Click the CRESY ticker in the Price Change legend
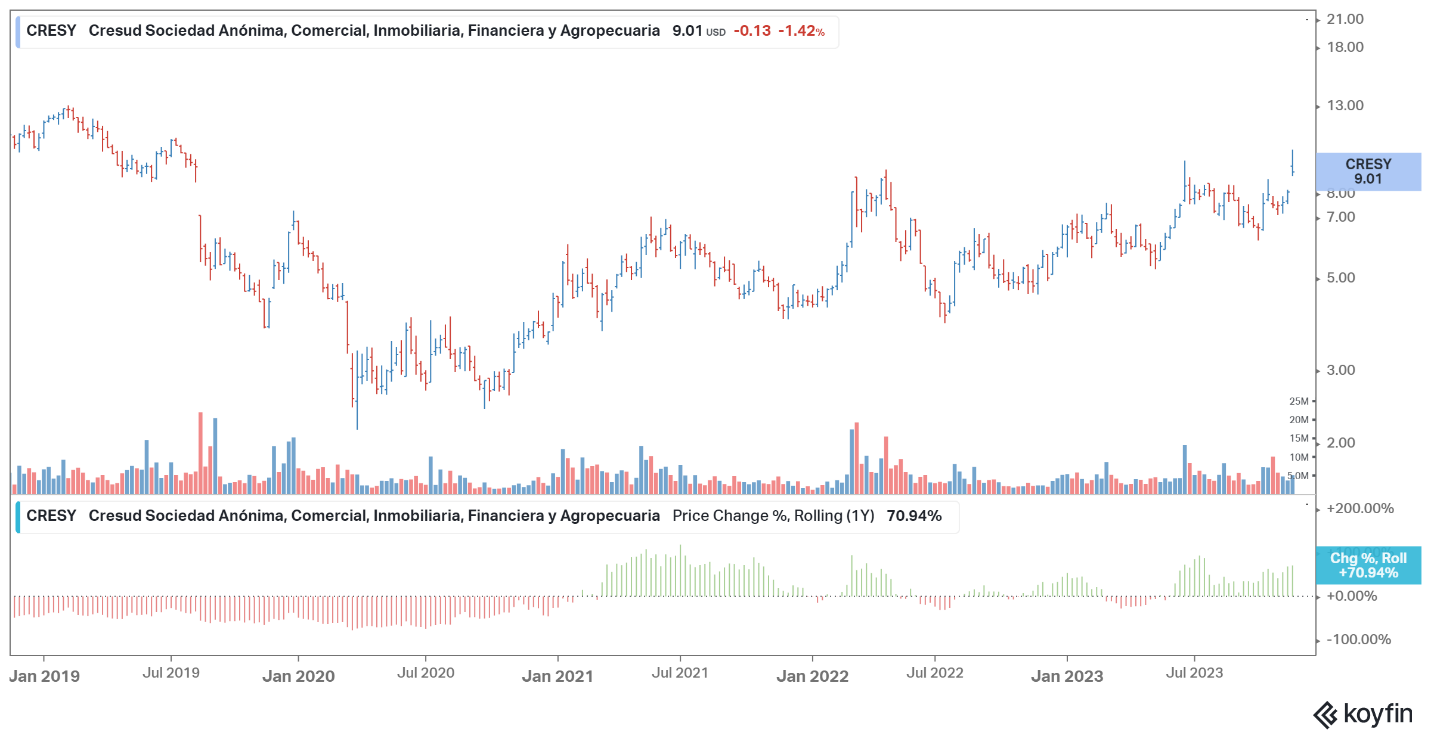 coord(51,516)
